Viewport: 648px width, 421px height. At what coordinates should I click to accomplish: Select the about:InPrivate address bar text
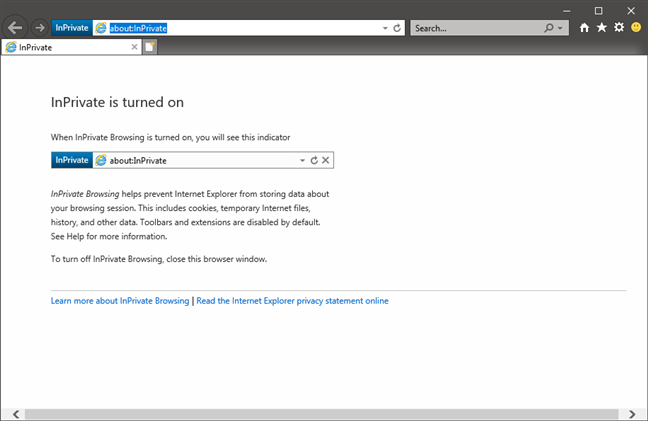click(138, 28)
